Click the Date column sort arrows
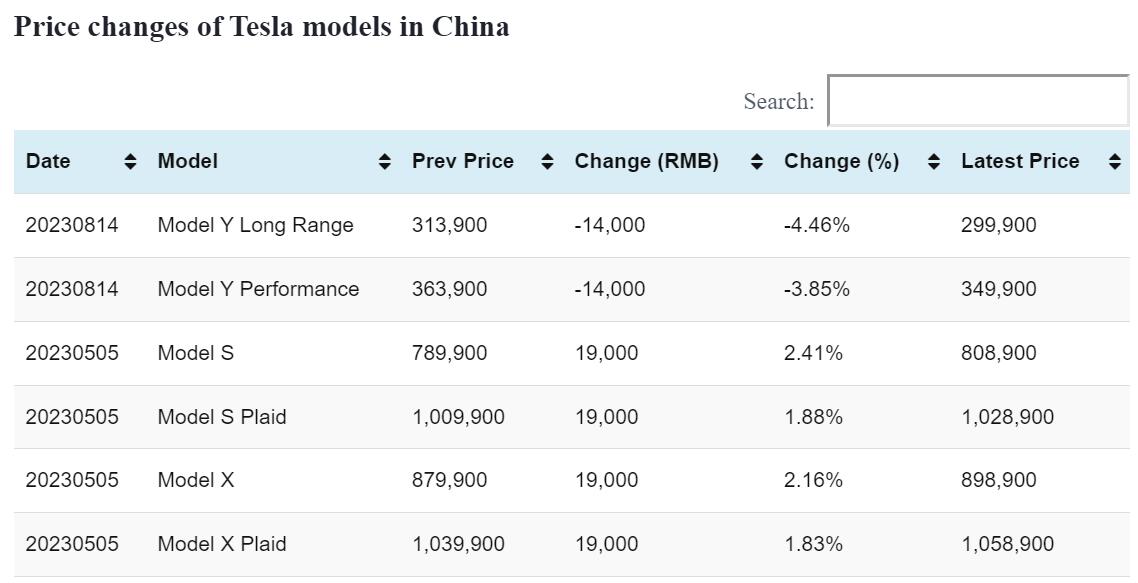The height and width of the screenshot is (583, 1138). pyautogui.click(x=130, y=162)
